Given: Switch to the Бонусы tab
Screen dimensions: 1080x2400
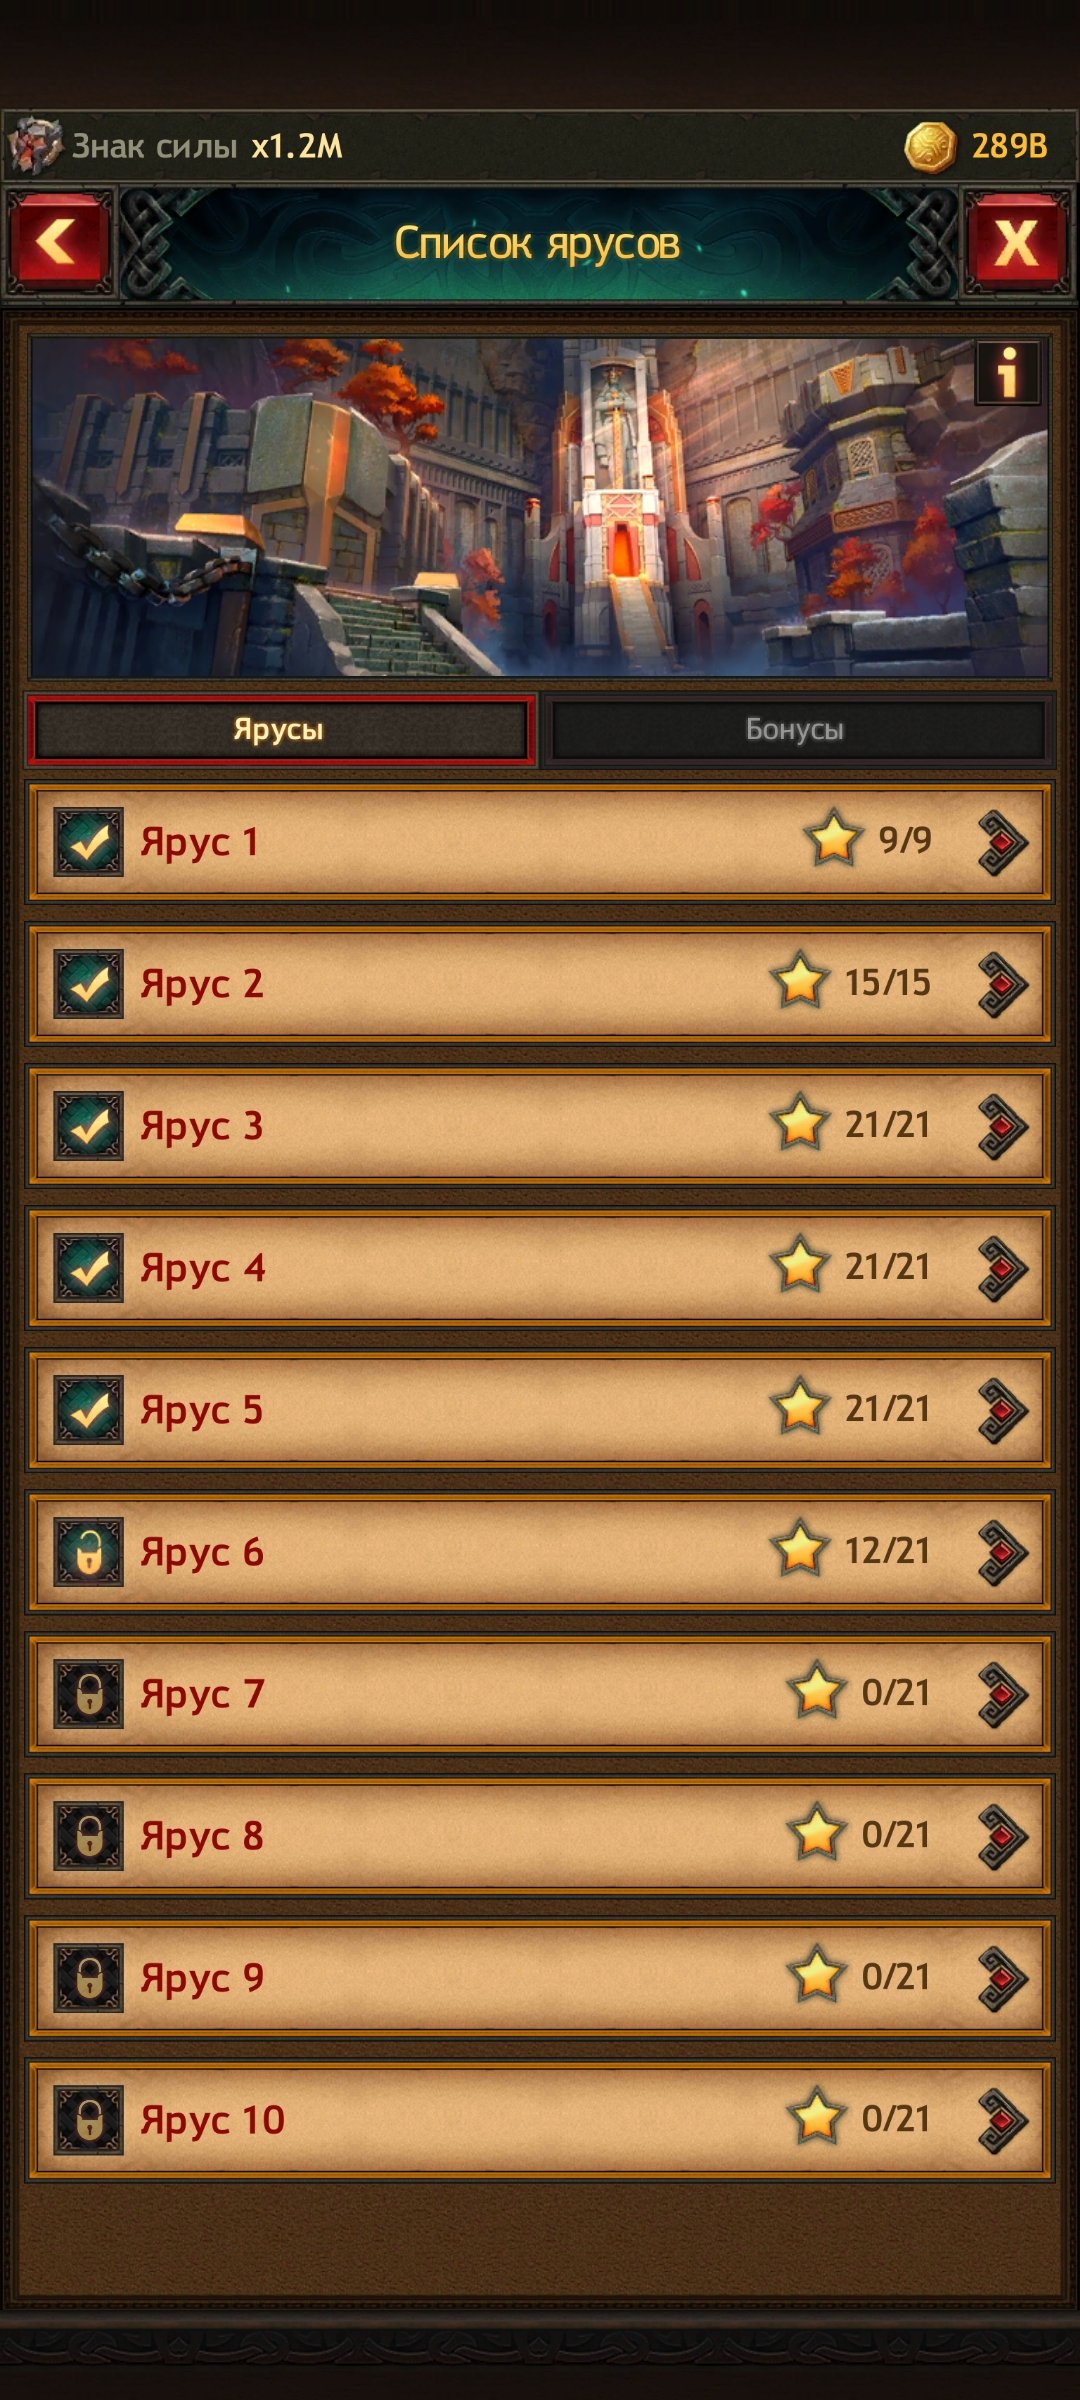Looking at the screenshot, I should (796, 730).
